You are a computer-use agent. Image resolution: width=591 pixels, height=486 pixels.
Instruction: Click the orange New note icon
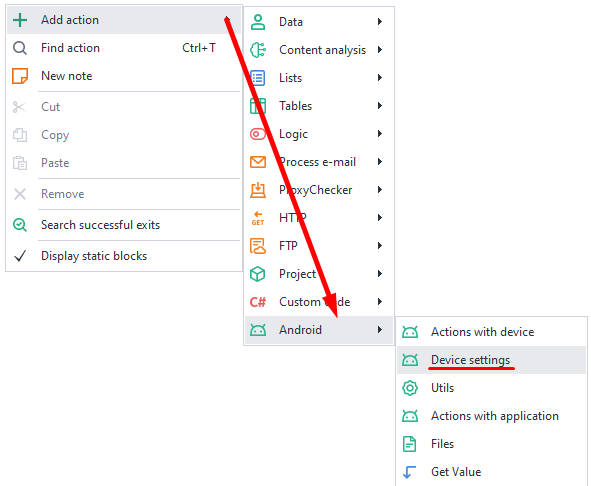(20, 76)
